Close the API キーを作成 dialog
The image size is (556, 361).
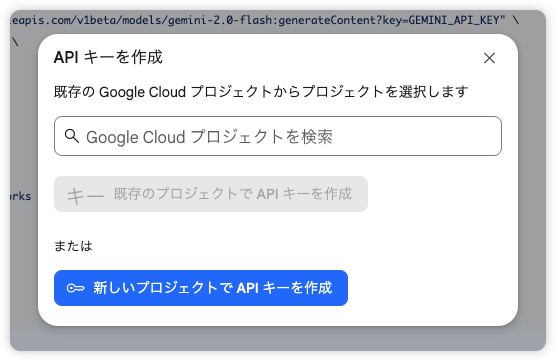(x=489, y=58)
